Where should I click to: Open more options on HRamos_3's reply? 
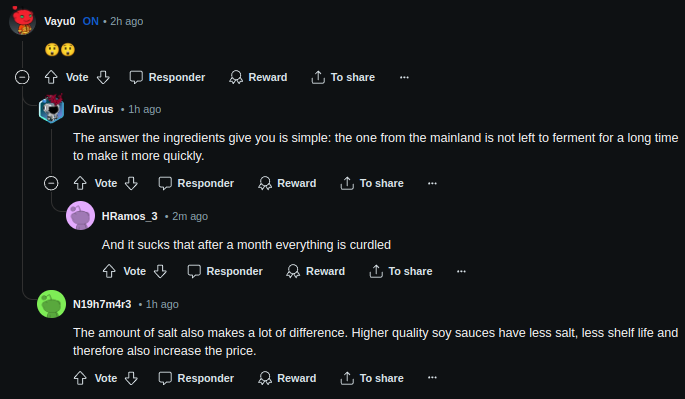pos(461,271)
